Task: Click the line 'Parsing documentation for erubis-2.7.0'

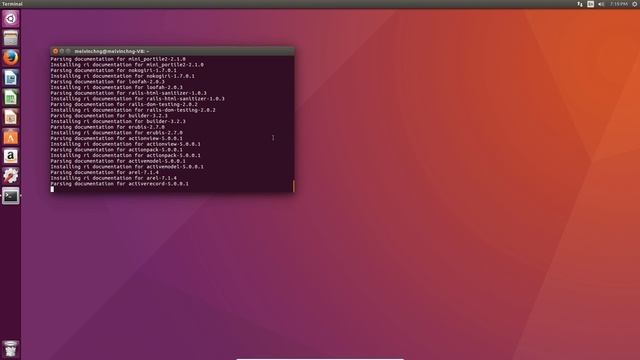Action: coord(108,127)
